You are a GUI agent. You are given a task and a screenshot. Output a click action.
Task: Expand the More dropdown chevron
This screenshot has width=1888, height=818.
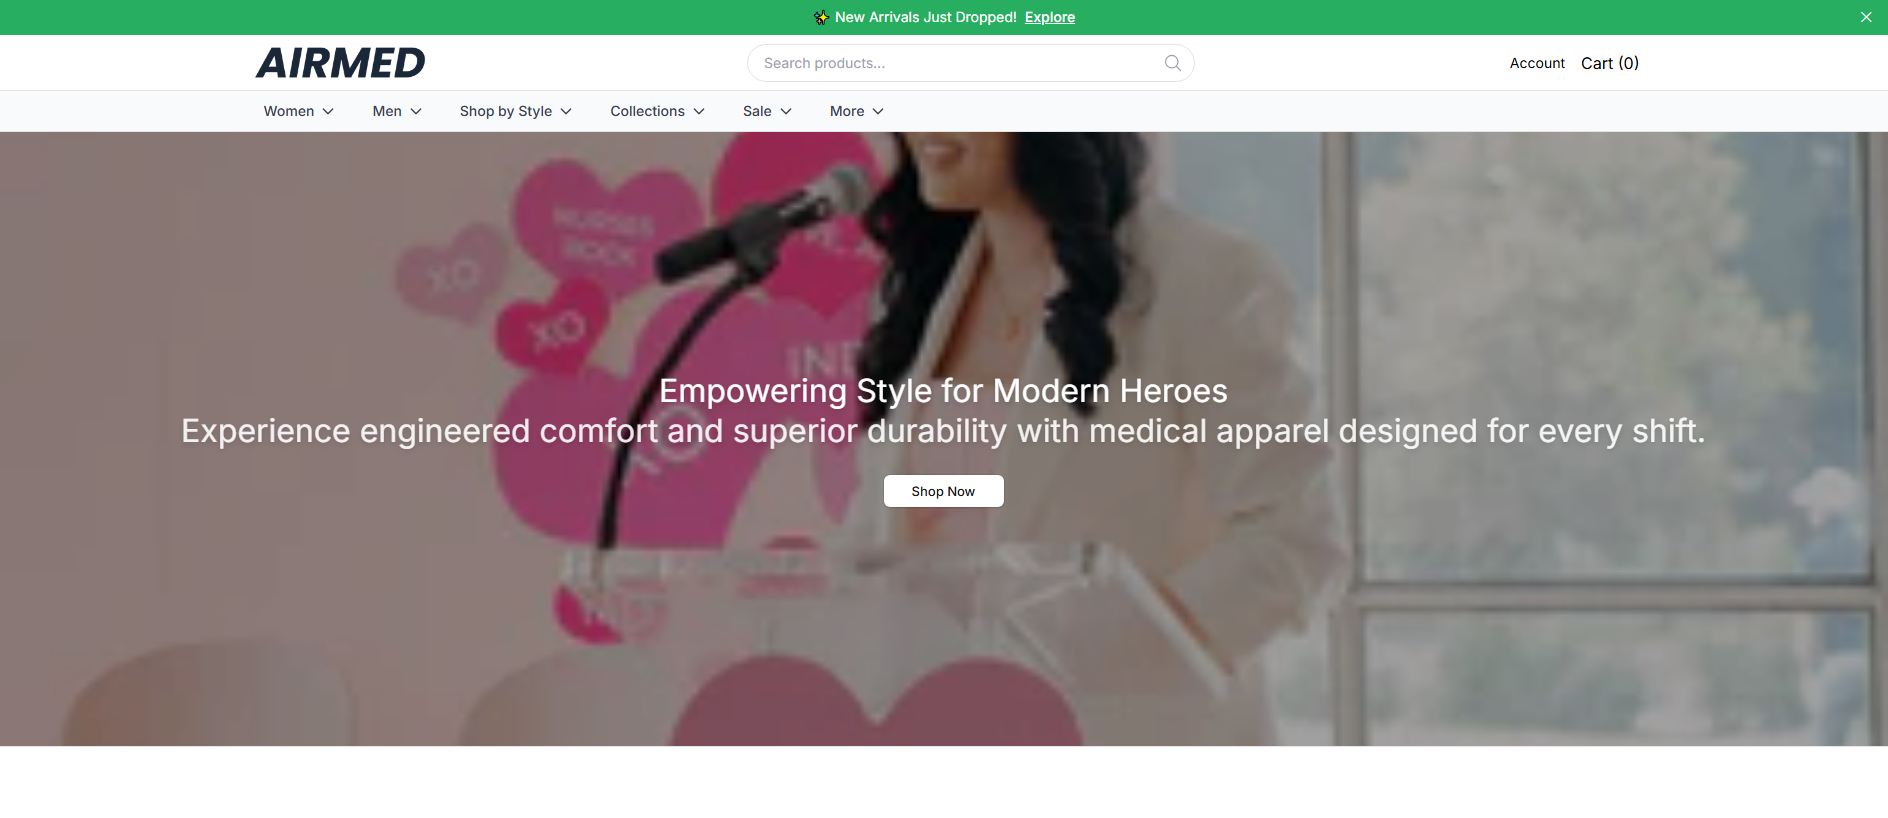pyautogui.click(x=878, y=111)
